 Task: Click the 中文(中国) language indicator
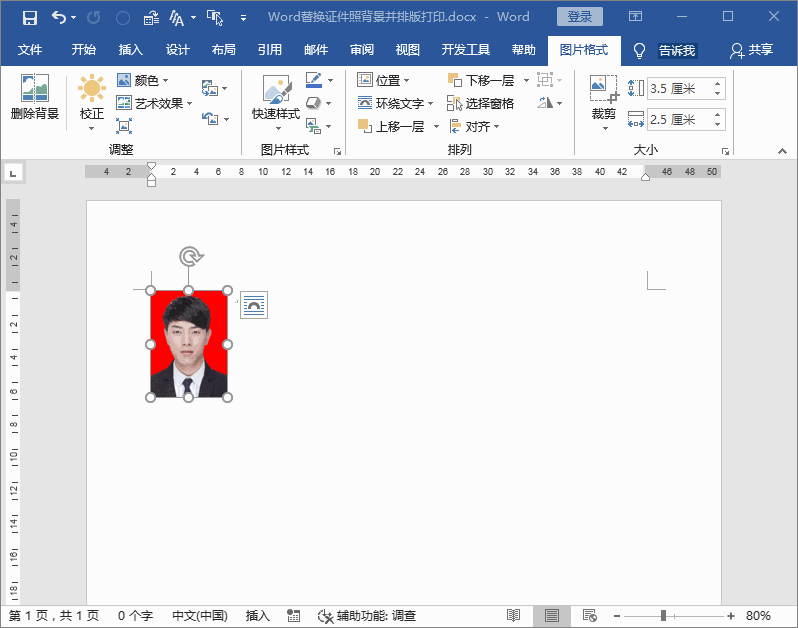coord(200,616)
